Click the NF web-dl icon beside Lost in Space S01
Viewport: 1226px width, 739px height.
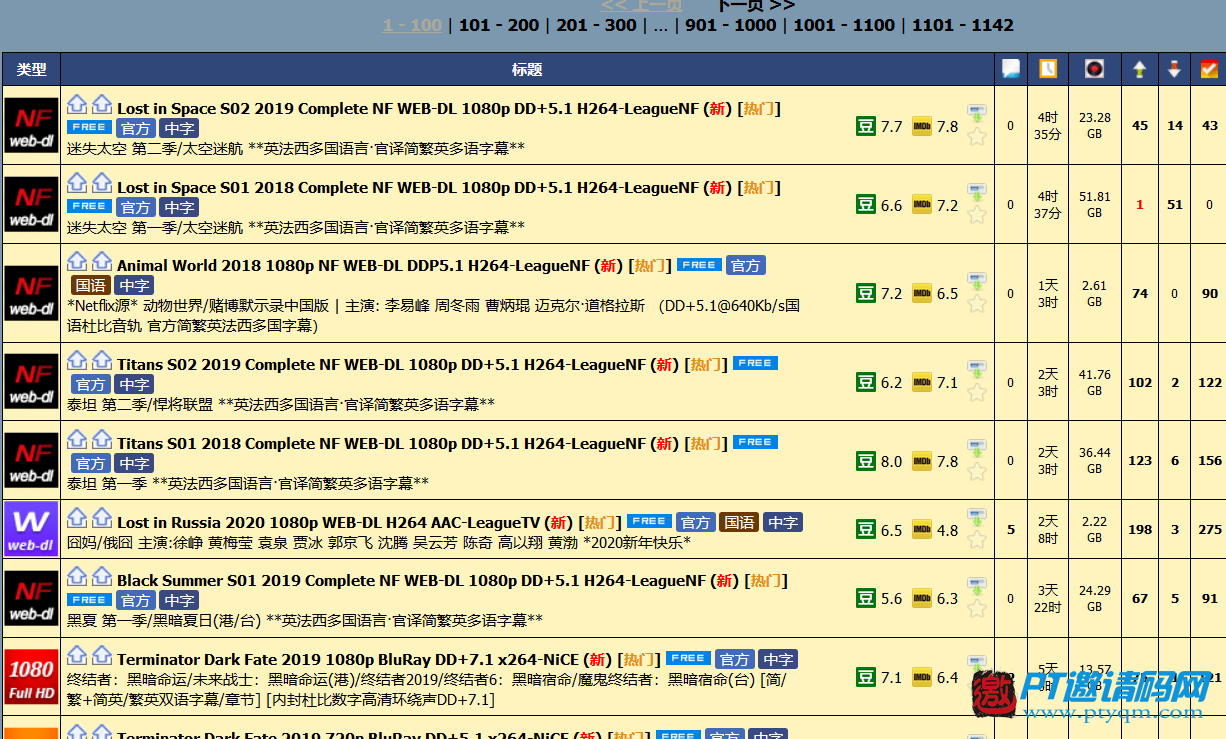click(x=31, y=204)
